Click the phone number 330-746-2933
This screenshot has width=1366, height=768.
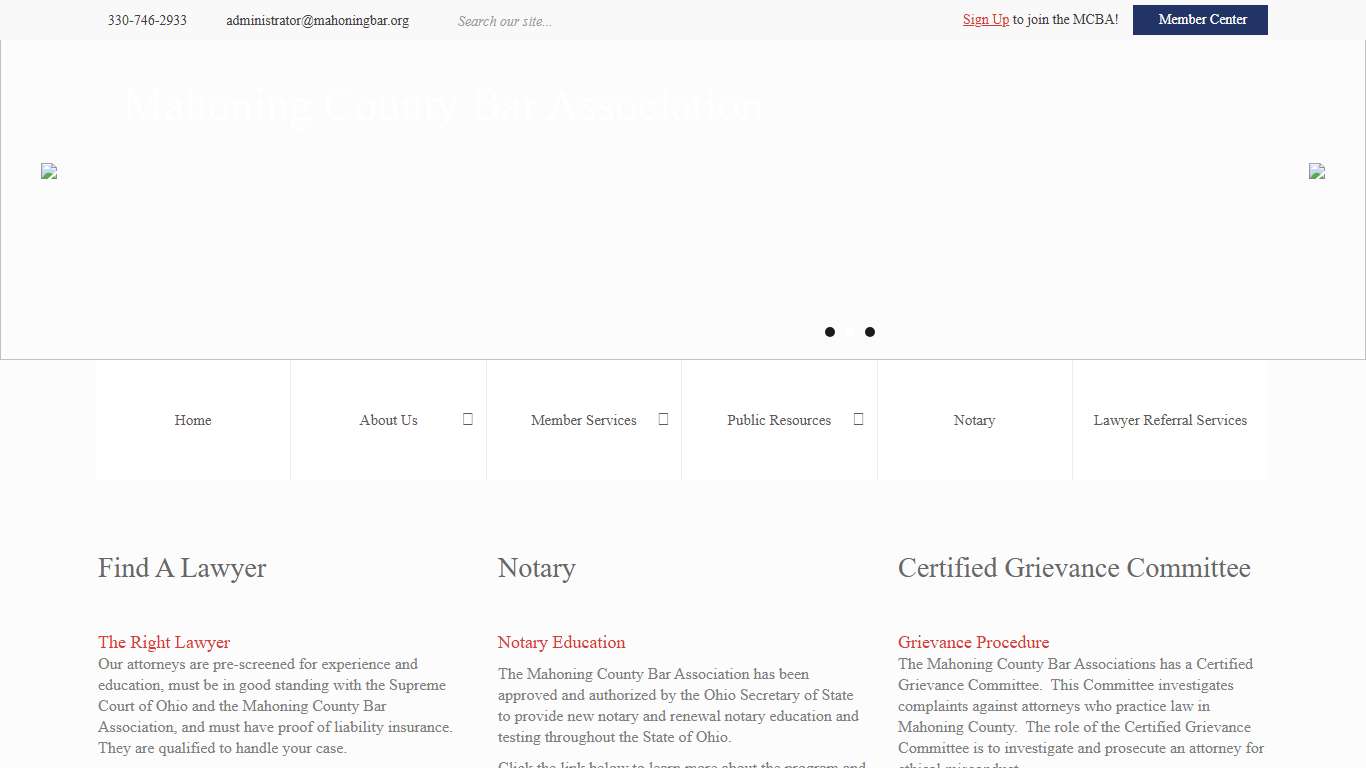click(147, 21)
